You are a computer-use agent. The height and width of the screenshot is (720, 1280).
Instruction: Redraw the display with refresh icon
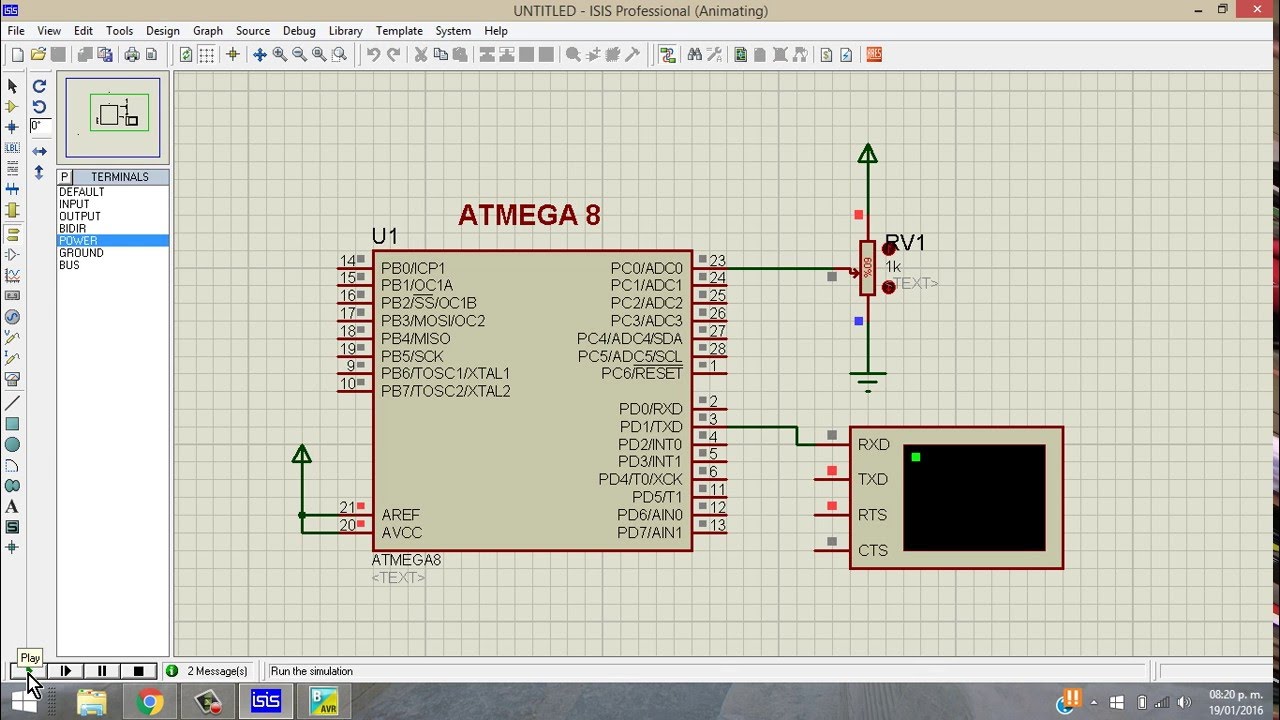186,55
